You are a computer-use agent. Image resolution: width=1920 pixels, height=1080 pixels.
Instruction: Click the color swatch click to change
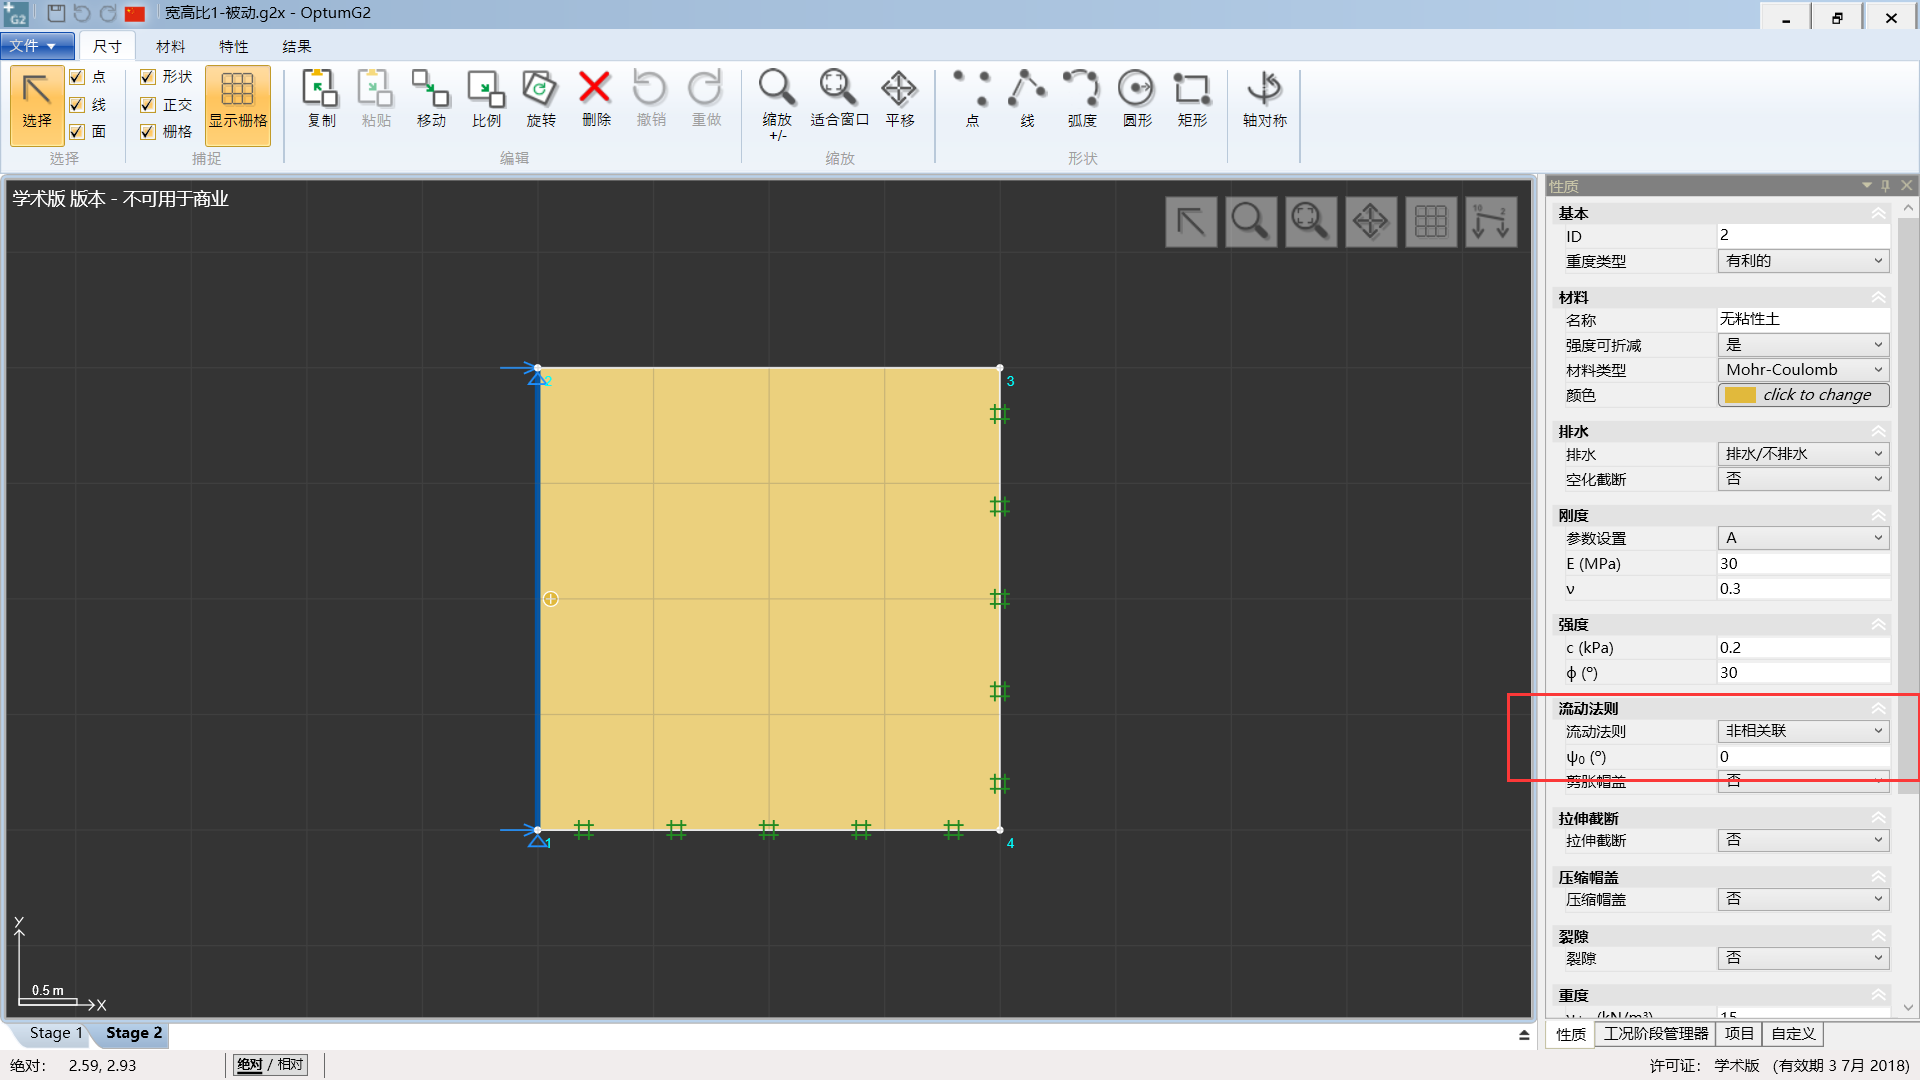(1803, 395)
